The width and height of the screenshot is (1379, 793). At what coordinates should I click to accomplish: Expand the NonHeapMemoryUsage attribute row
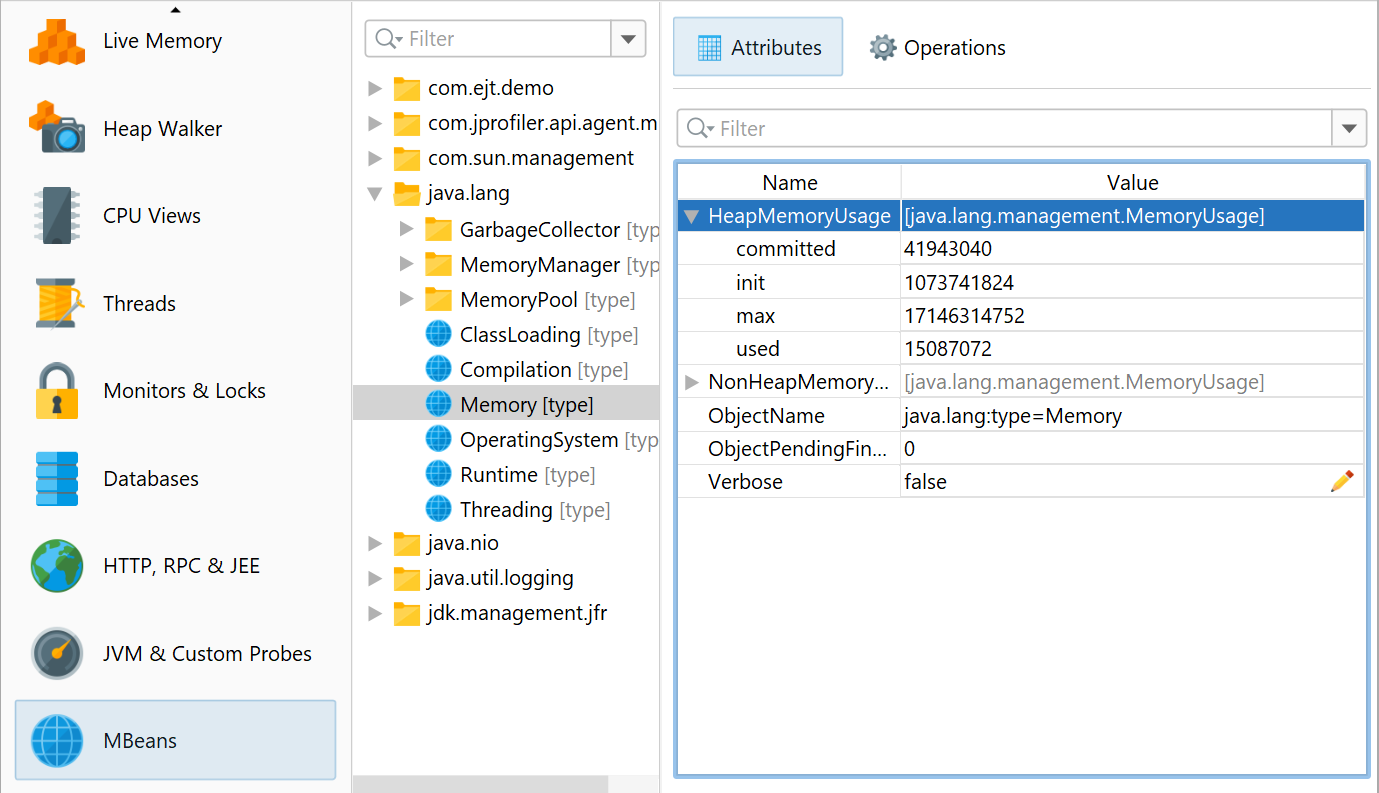click(692, 382)
